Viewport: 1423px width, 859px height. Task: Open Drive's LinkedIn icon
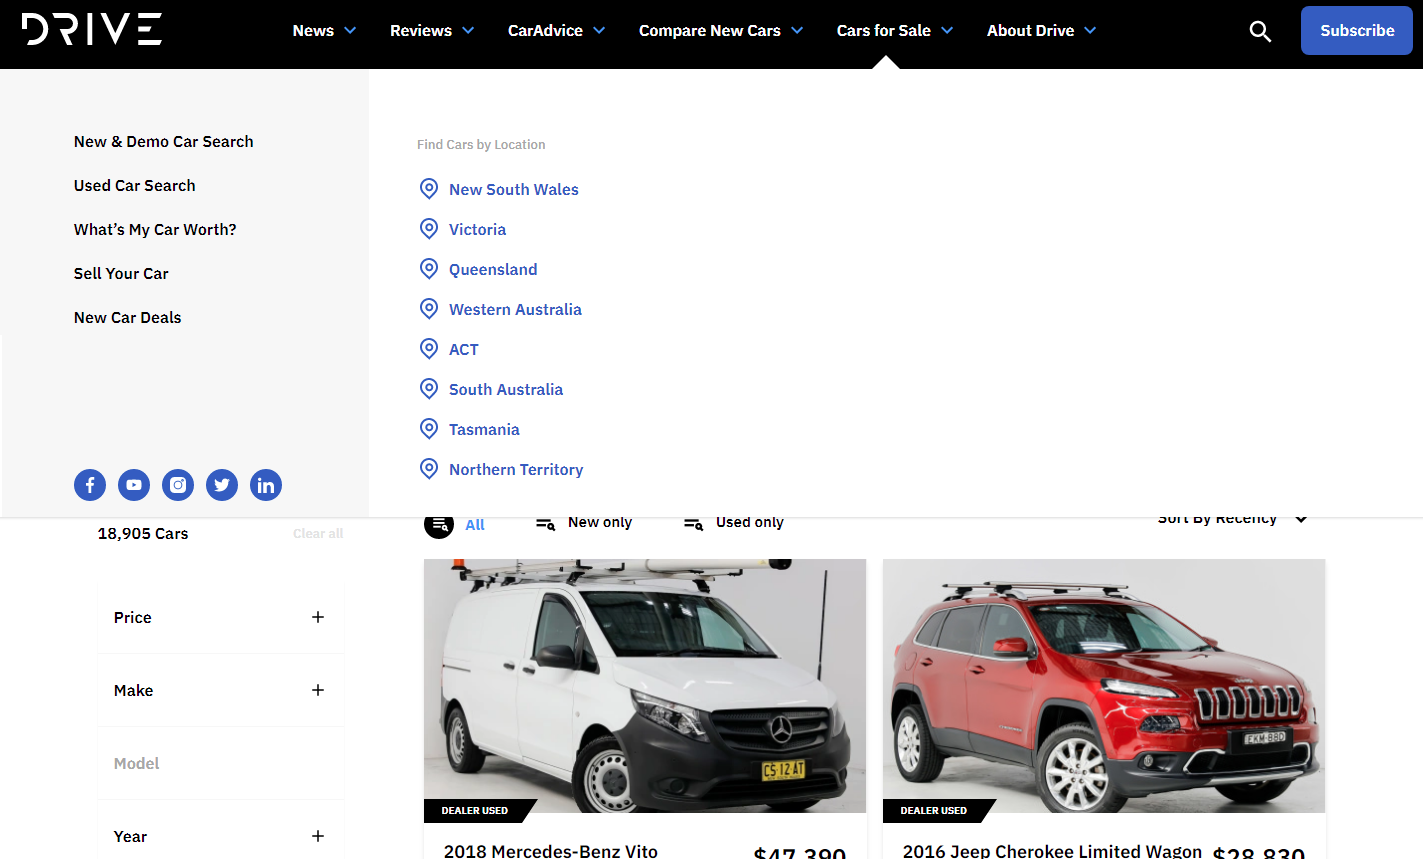266,485
